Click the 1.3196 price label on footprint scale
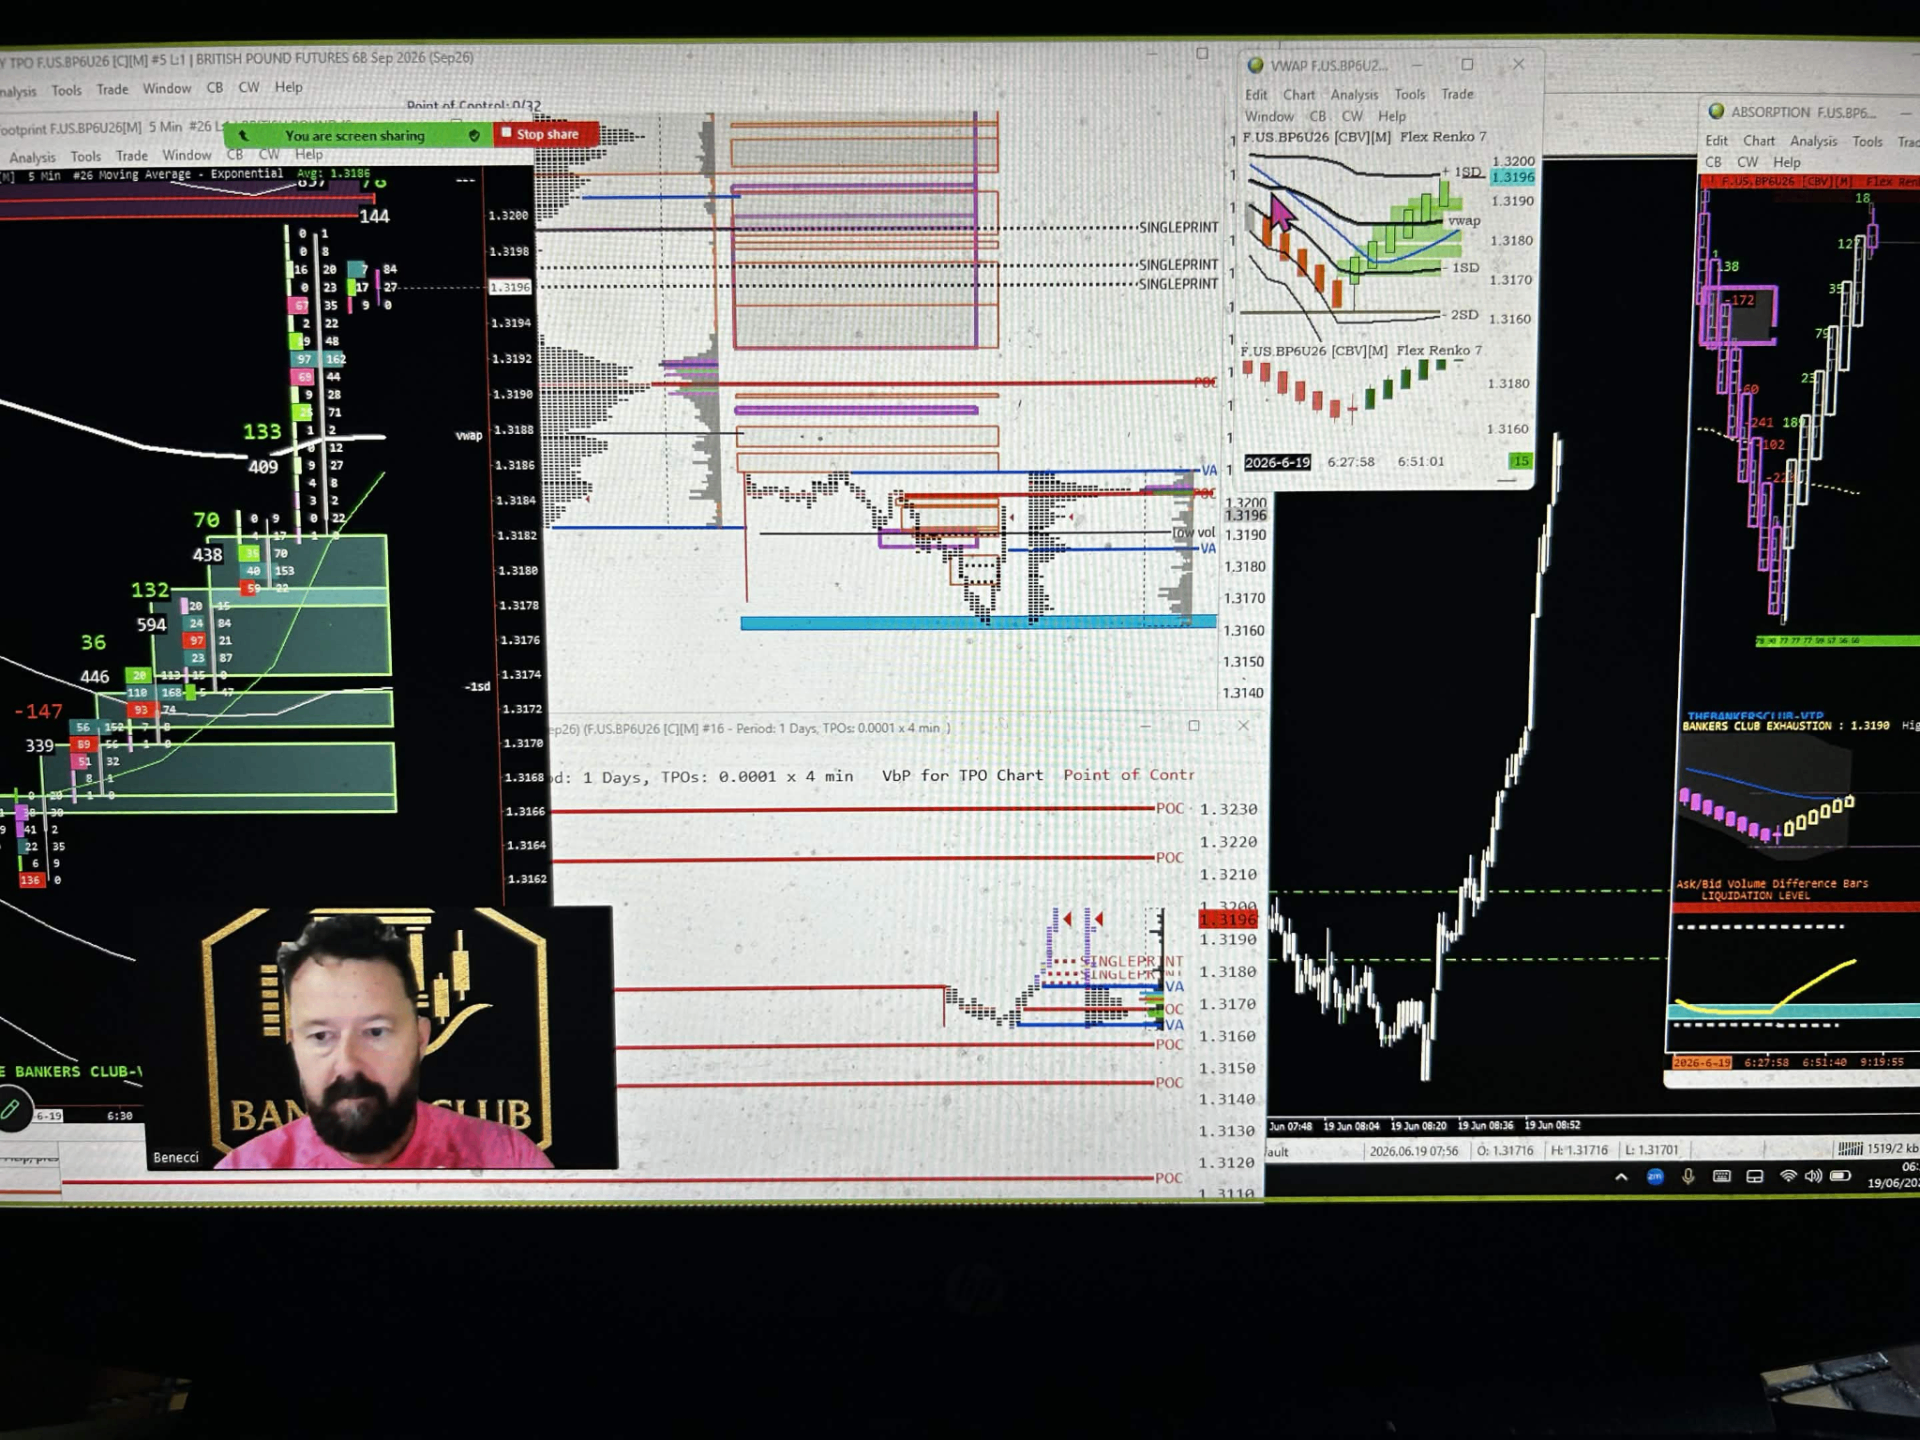Image resolution: width=1920 pixels, height=1440 pixels. (510, 287)
